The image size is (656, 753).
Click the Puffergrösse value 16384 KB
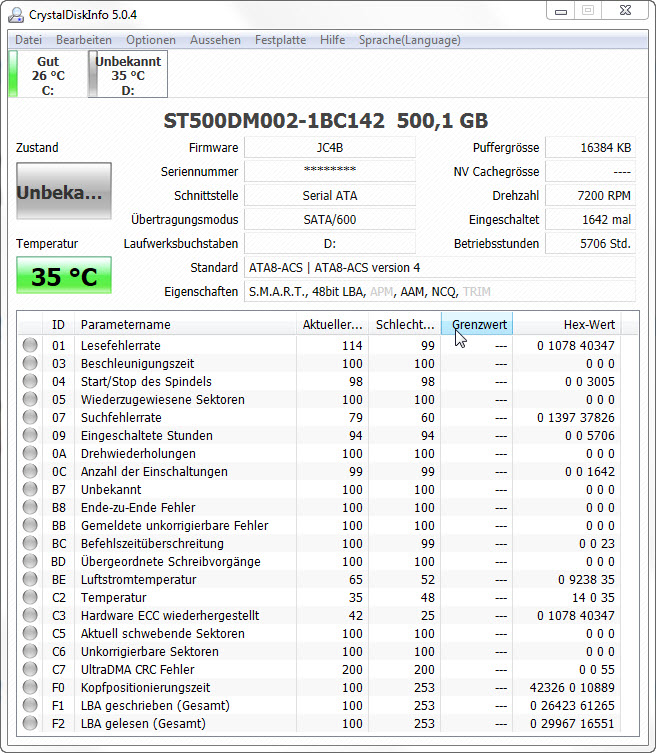tap(591, 147)
